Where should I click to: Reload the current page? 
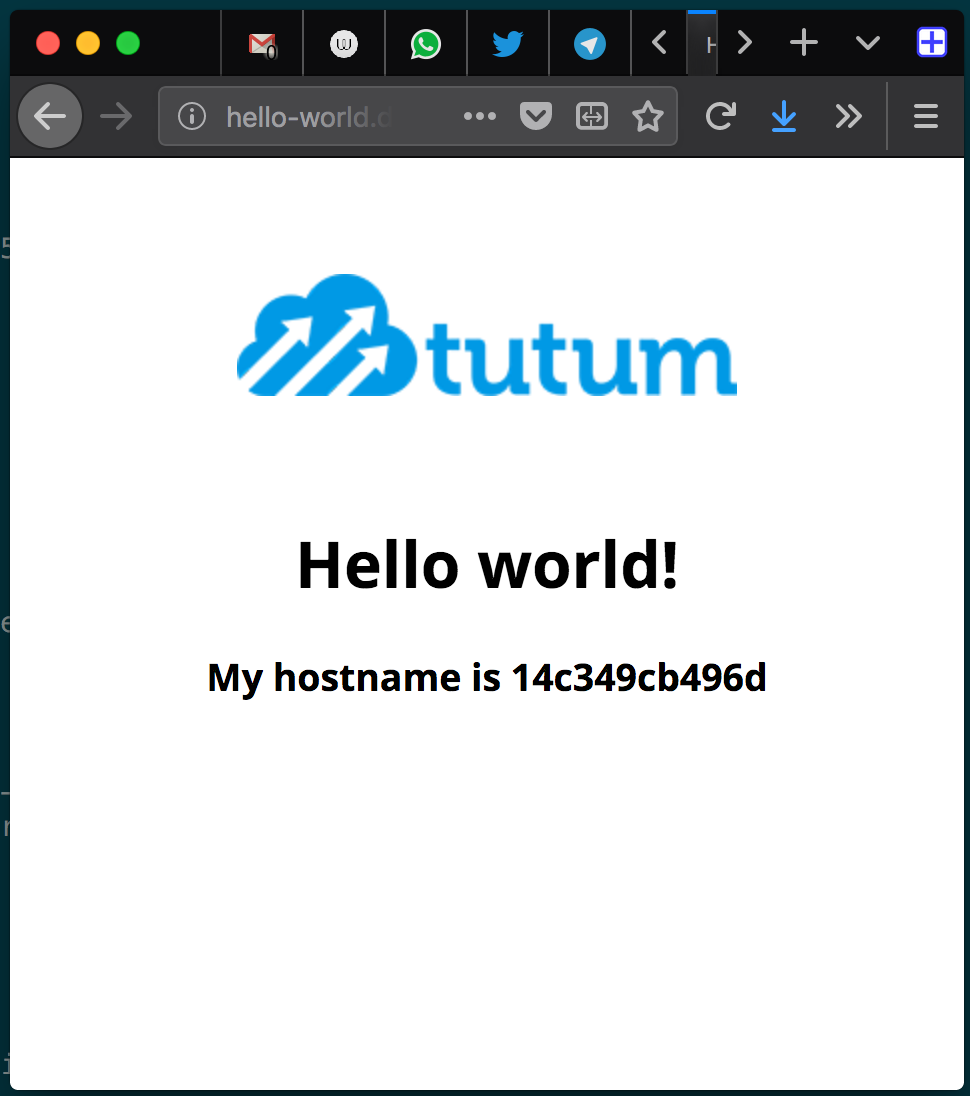coord(721,116)
